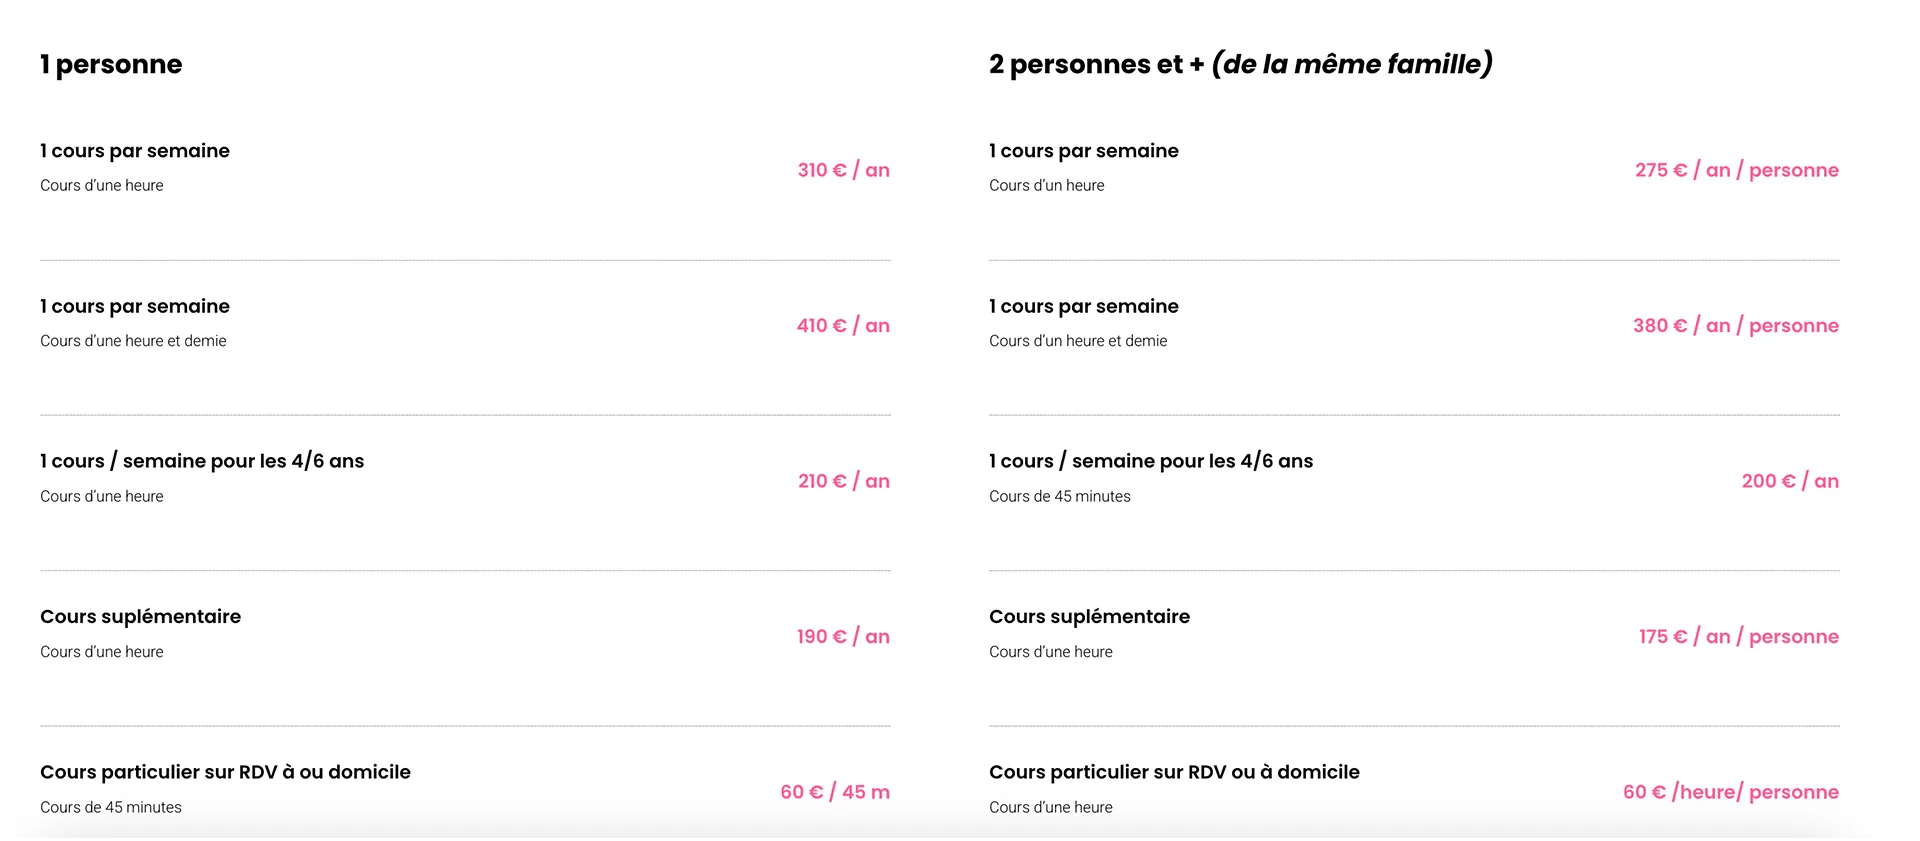
Task: Click "Cours suplémentaire" title beside 175 € price
Action: pyautogui.click(x=1089, y=617)
